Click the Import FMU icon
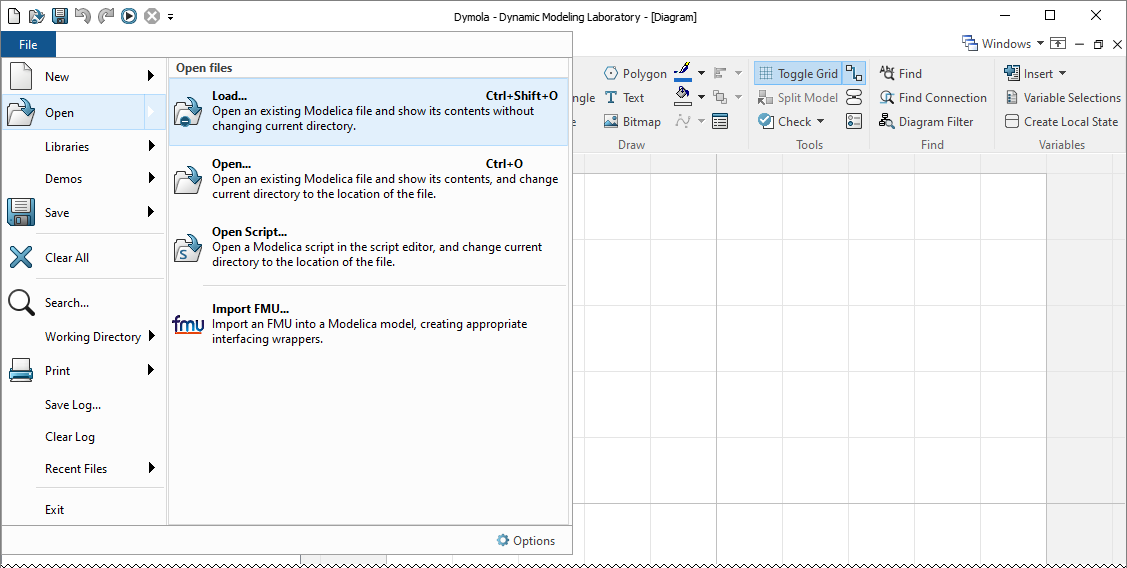The width and height of the screenshot is (1127, 568). point(188,325)
